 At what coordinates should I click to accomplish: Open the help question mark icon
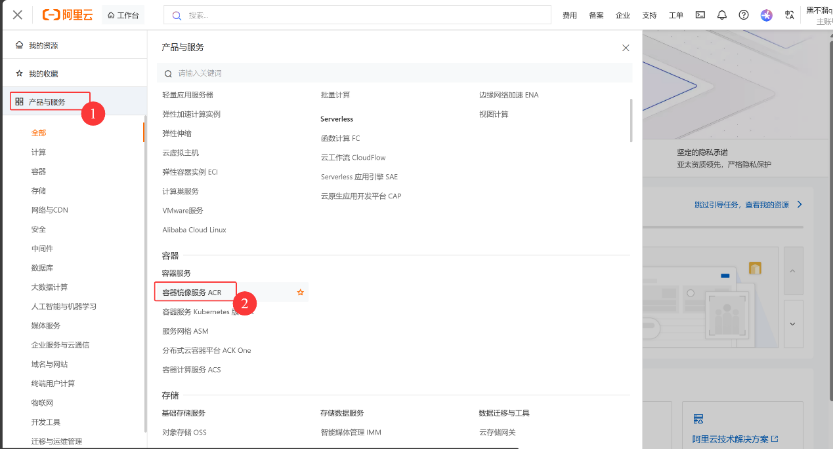744,15
